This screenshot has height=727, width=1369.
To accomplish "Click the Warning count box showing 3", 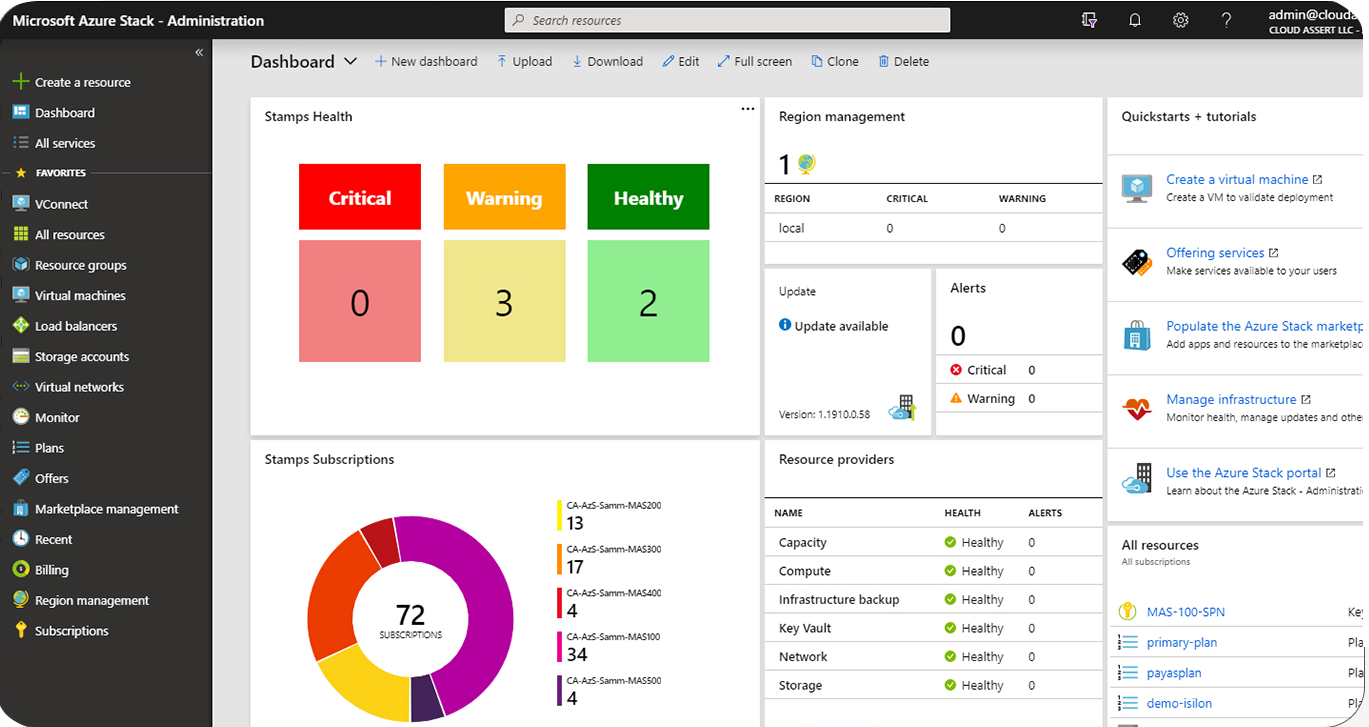I will click(504, 301).
